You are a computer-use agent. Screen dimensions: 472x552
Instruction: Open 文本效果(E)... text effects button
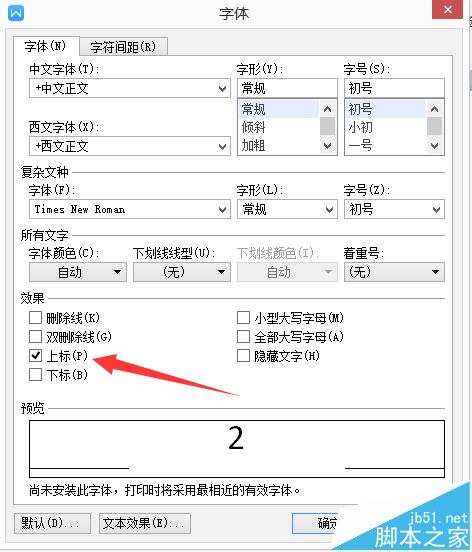[145, 523]
